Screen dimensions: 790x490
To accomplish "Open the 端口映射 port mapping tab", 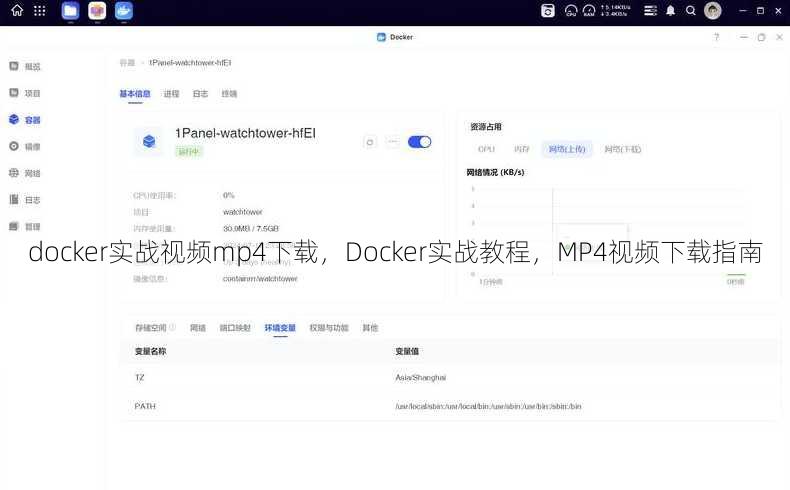I will pyautogui.click(x=235, y=328).
